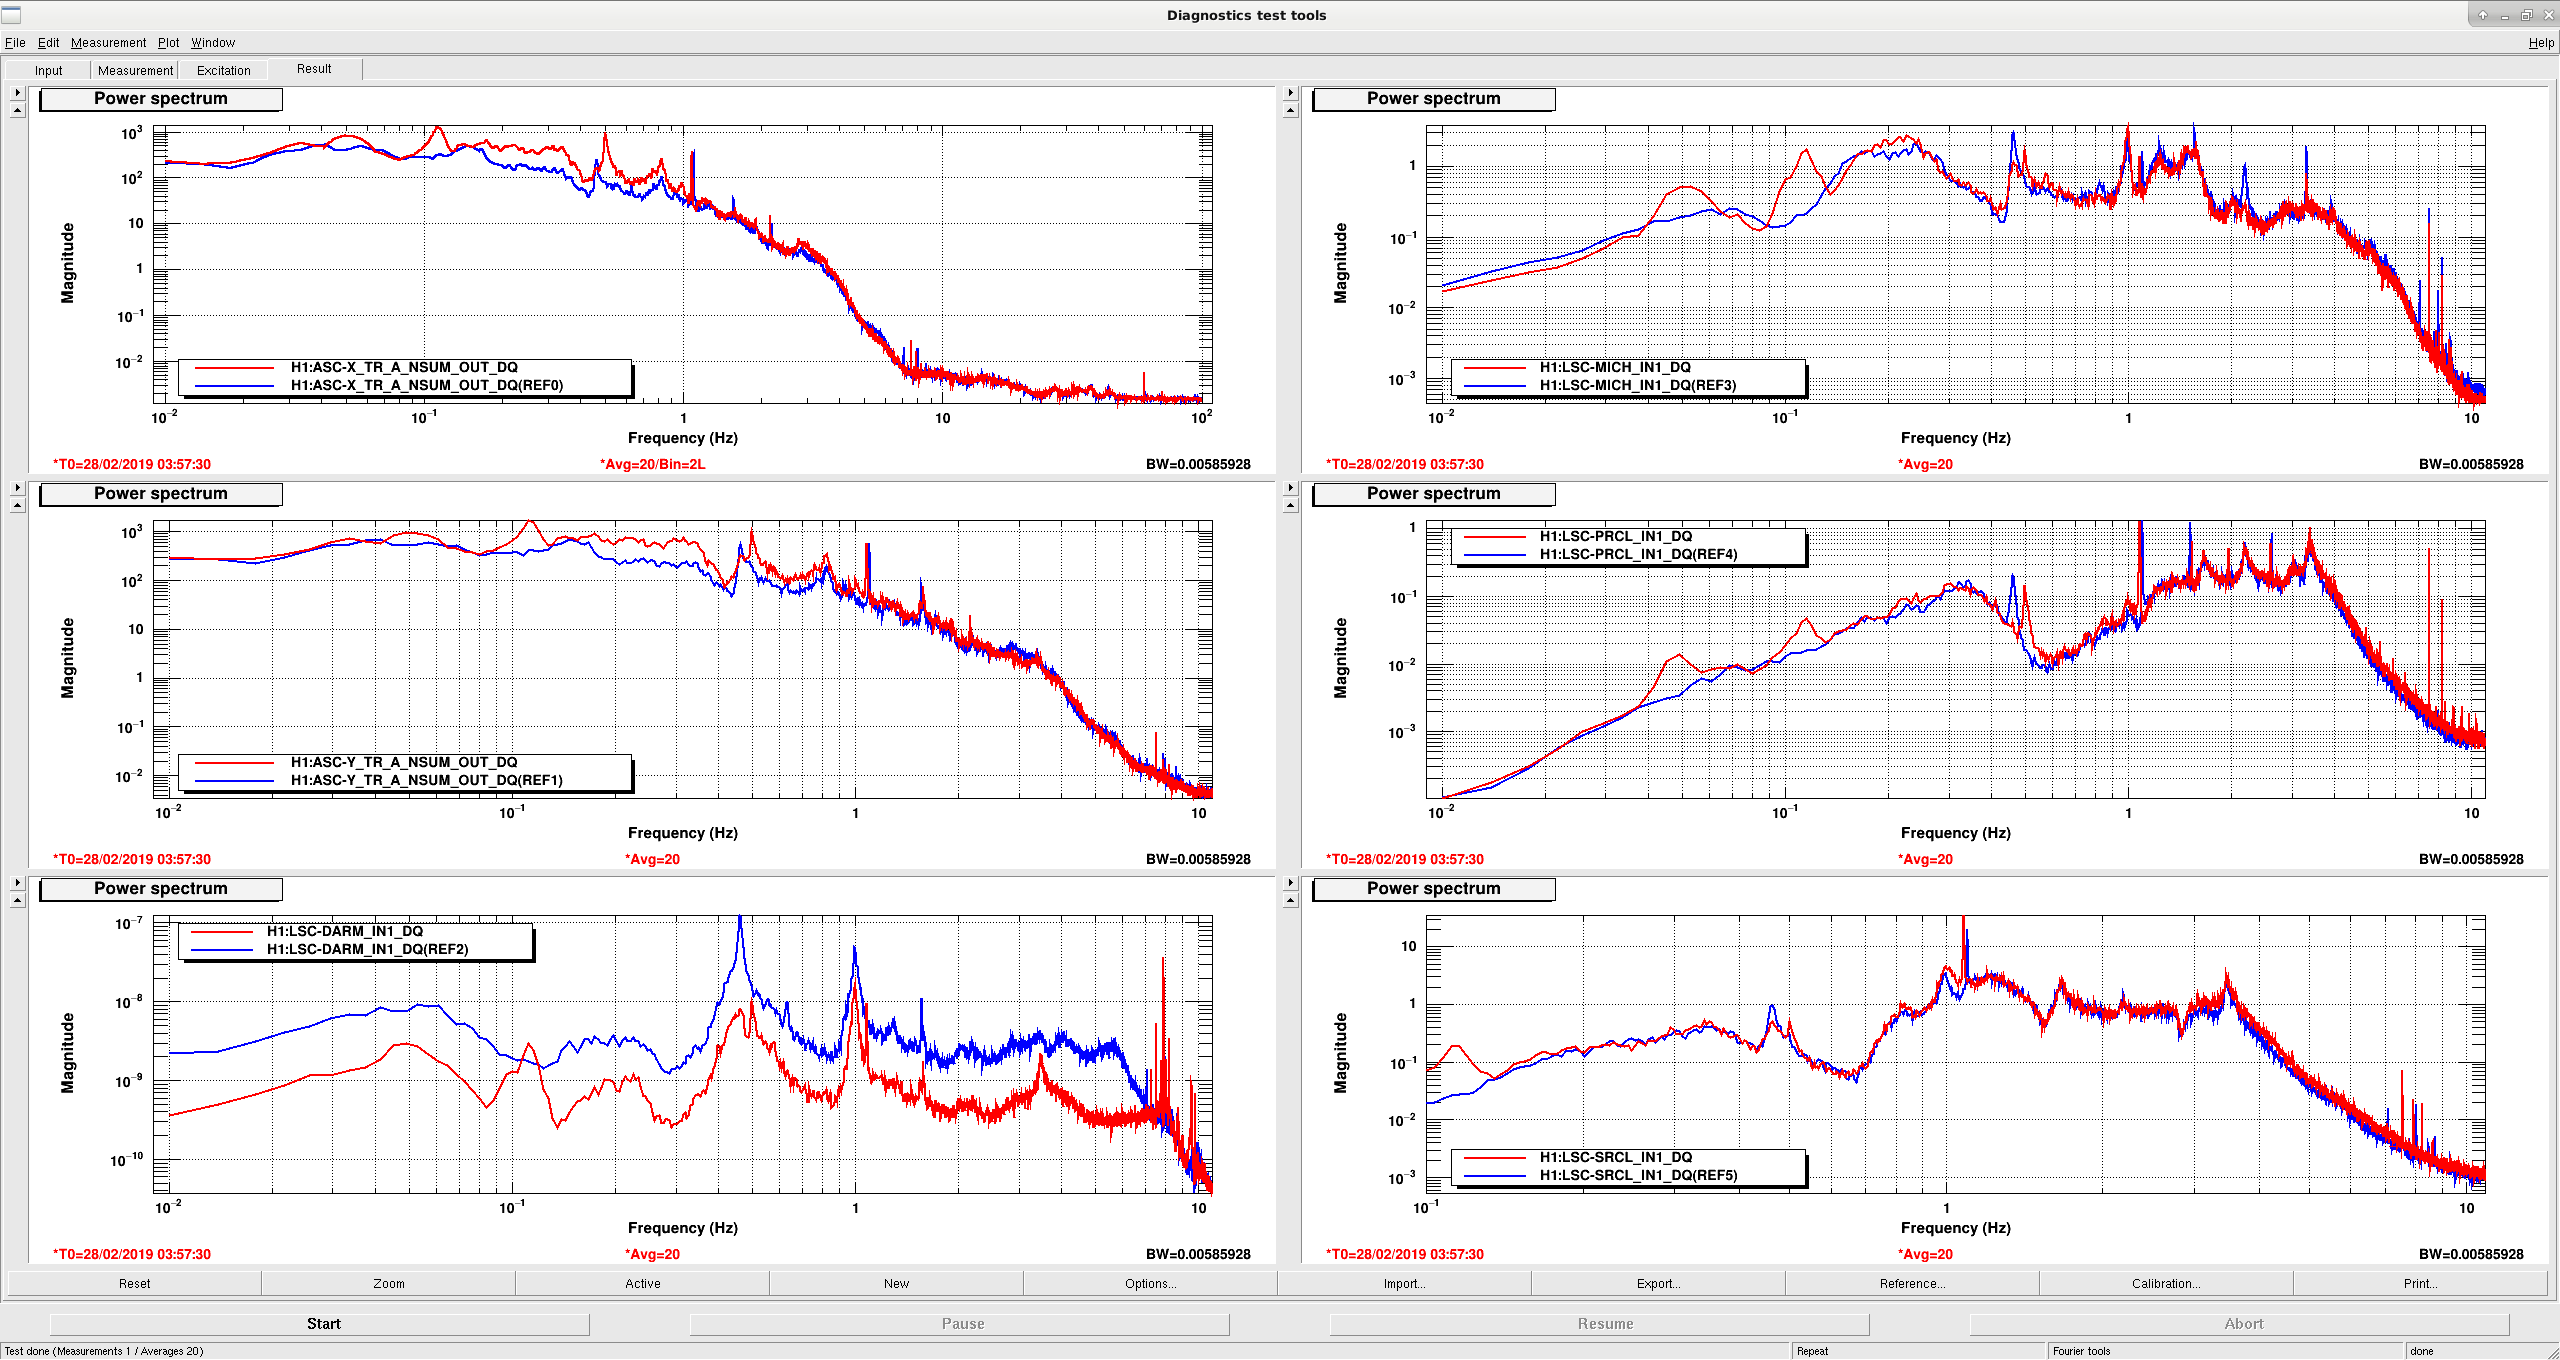Click right-arrow icon beside MICH Power spectrum plot
Viewport: 2560px width, 1360px height.
coord(1290,93)
